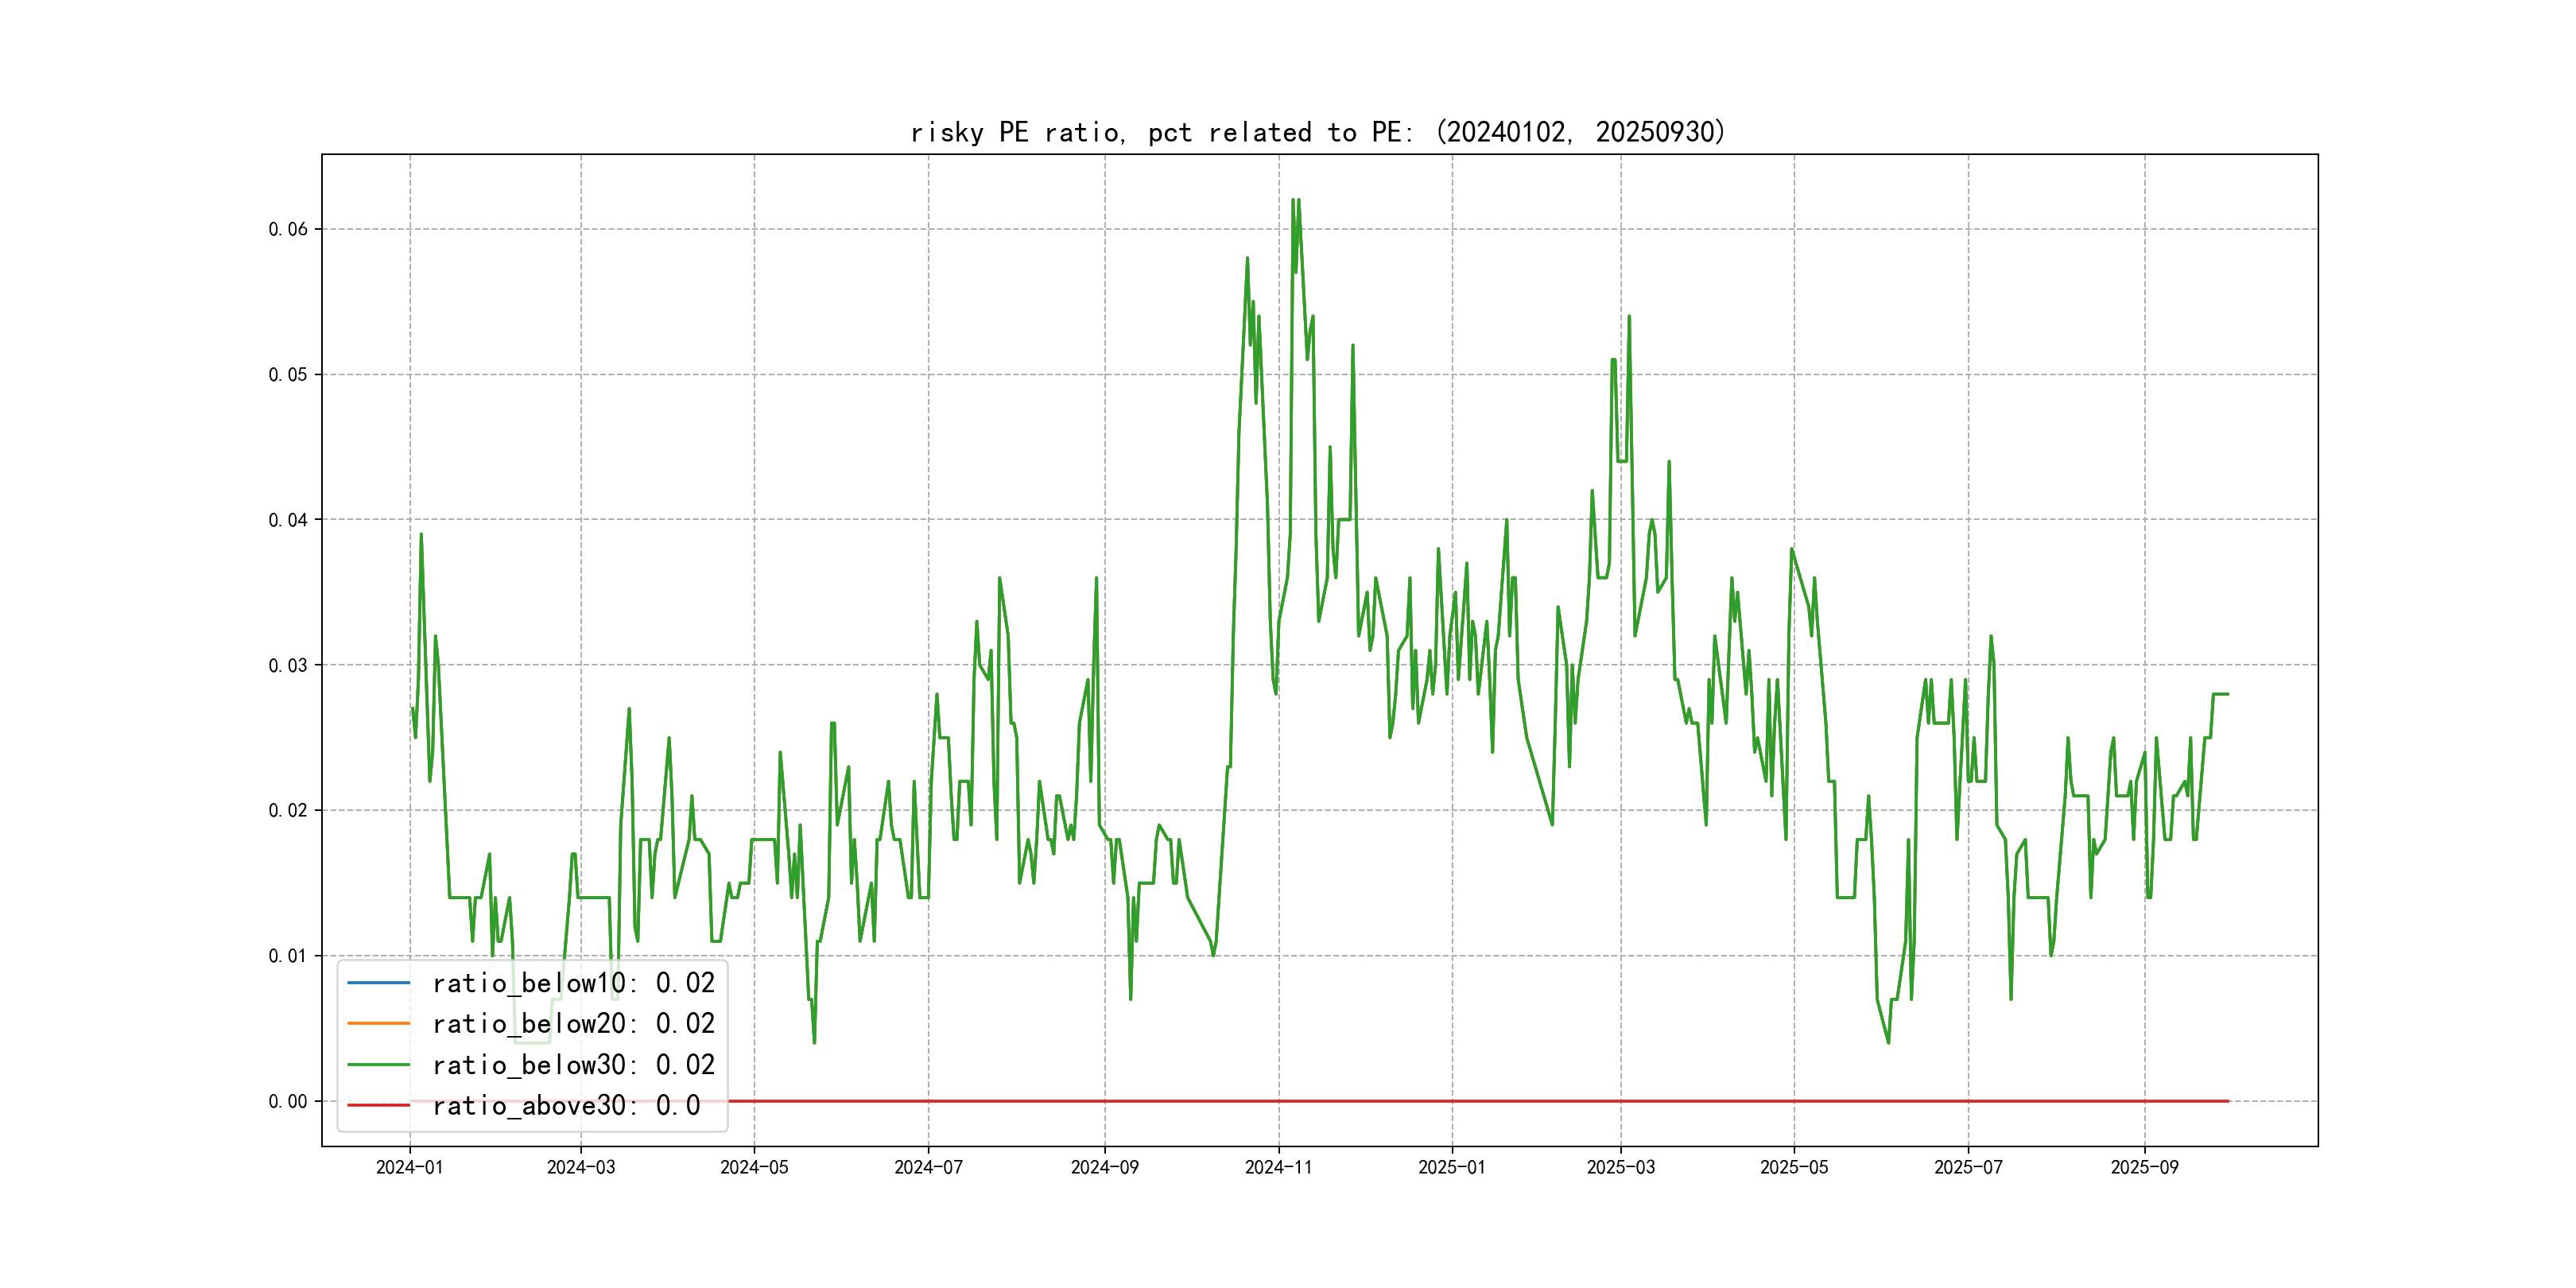Click the 2025-09 x-axis tick label

point(2144,1167)
